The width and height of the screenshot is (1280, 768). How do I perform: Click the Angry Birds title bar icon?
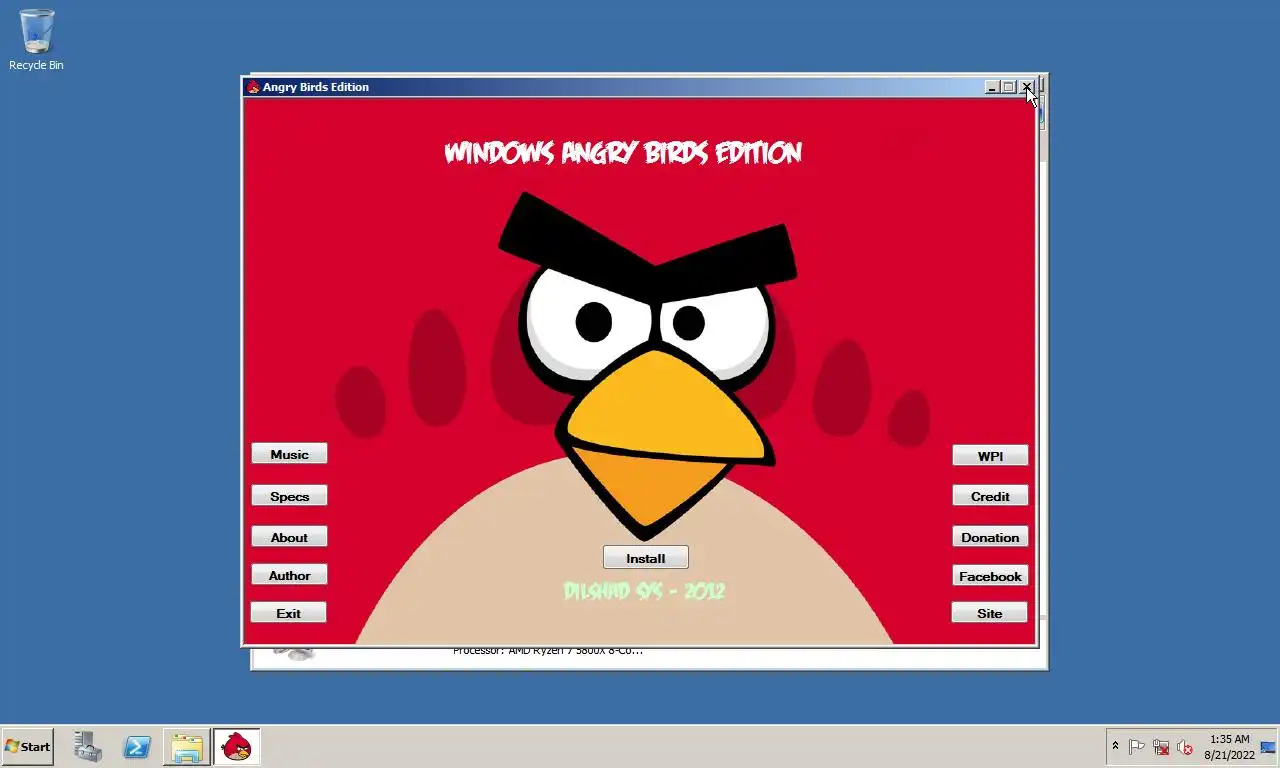click(x=253, y=87)
